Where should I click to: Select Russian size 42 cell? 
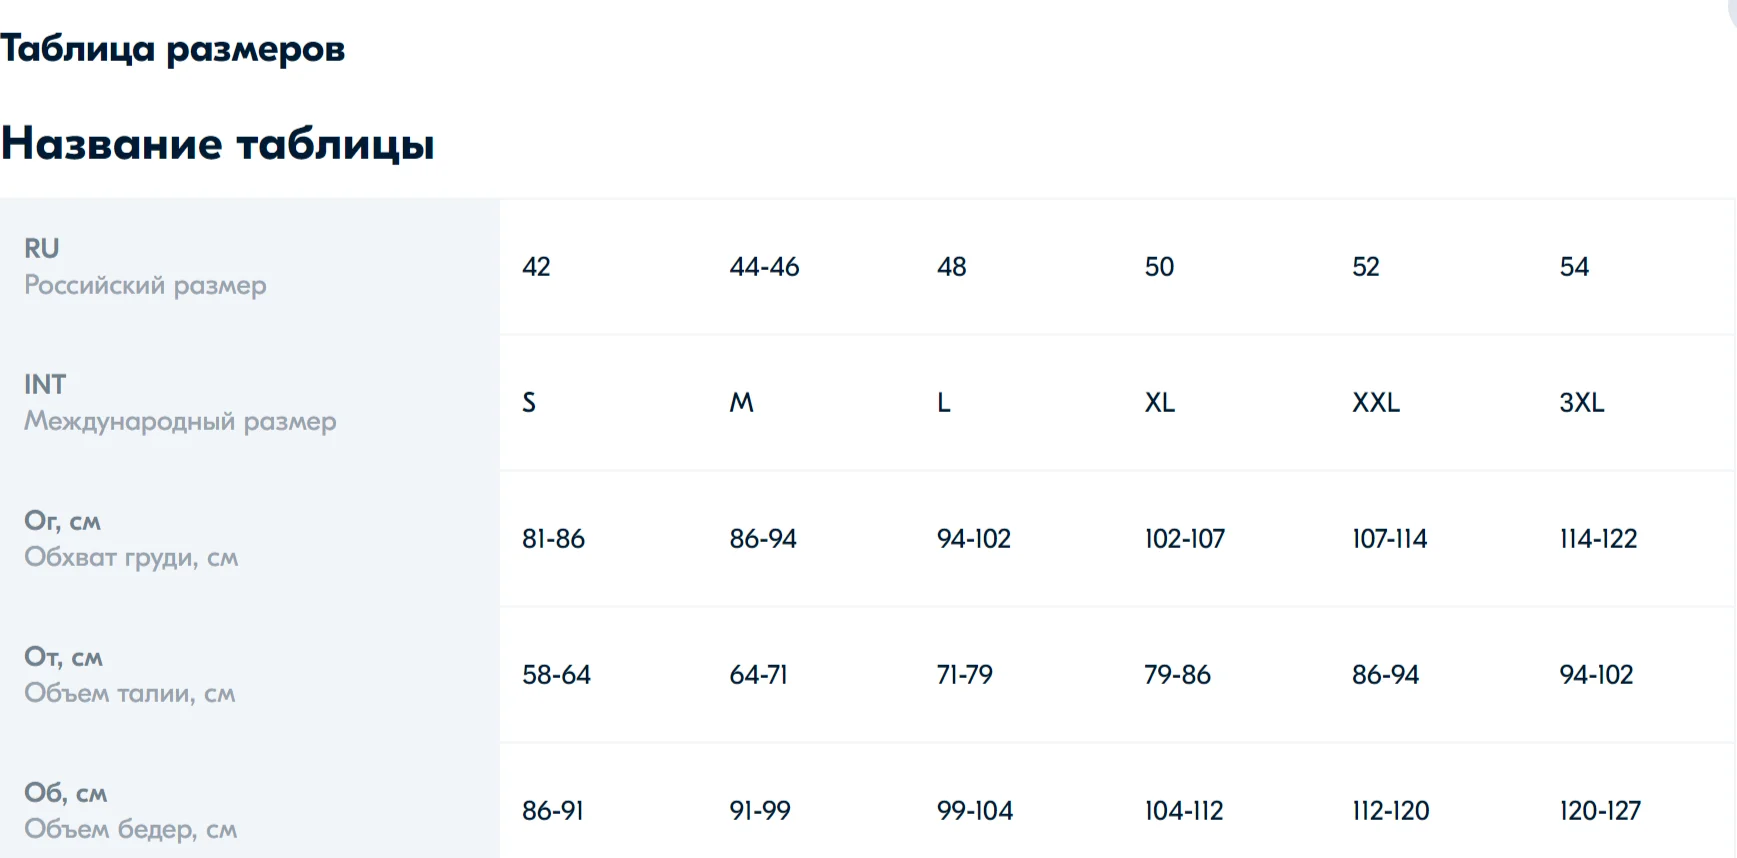tap(536, 267)
